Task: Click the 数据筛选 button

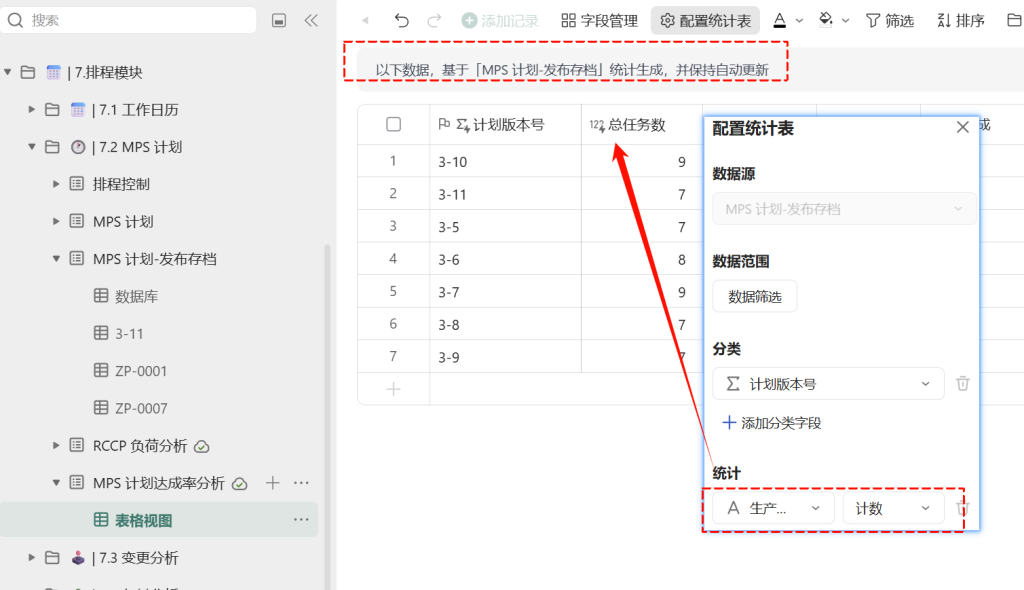Action: point(754,297)
